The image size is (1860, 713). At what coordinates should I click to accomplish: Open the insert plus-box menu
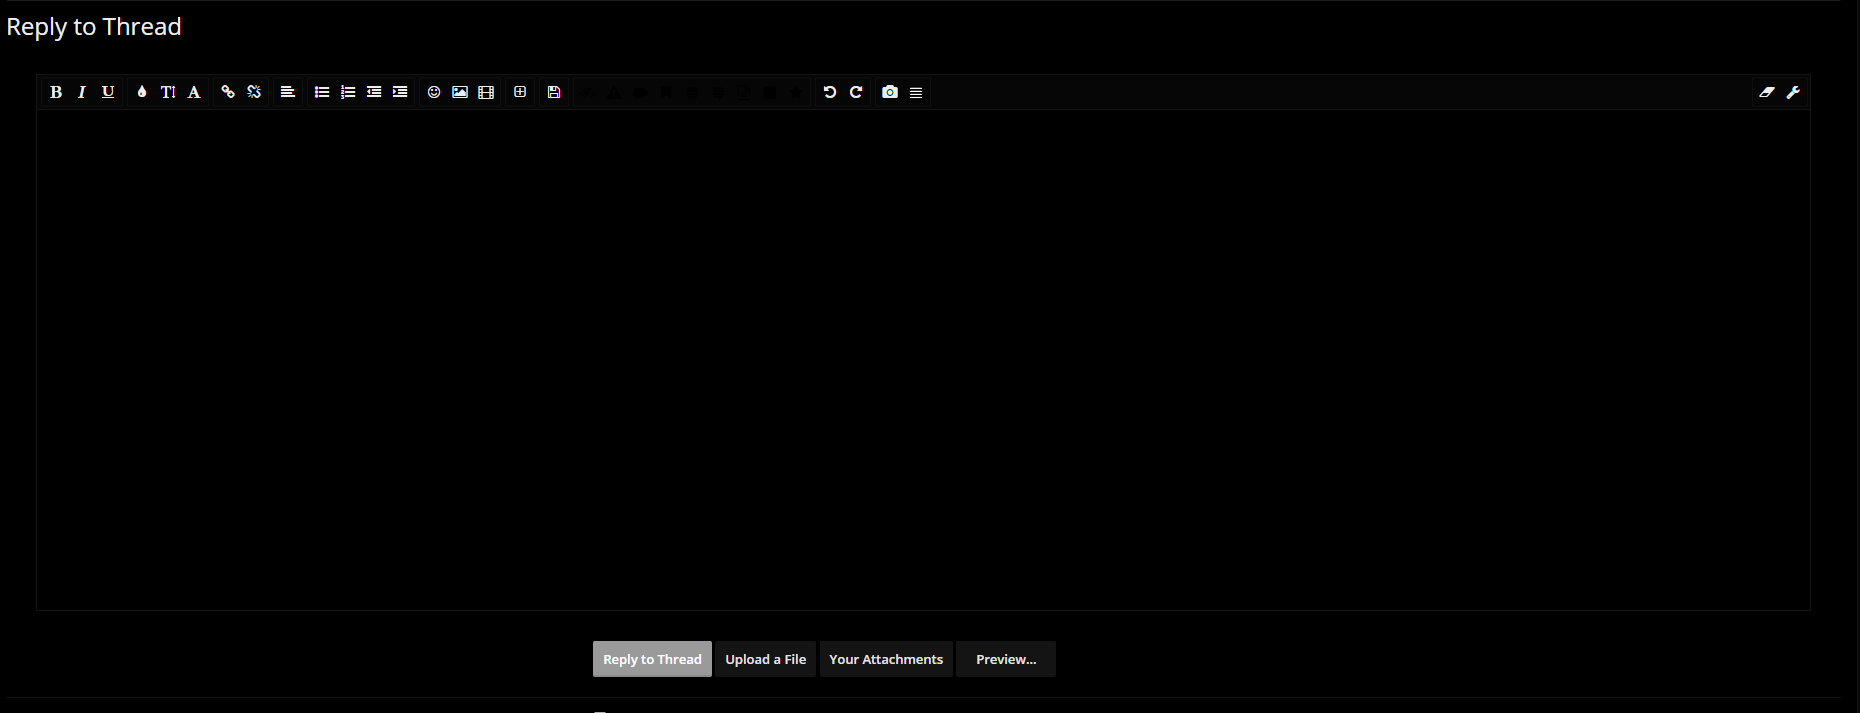point(520,92)
